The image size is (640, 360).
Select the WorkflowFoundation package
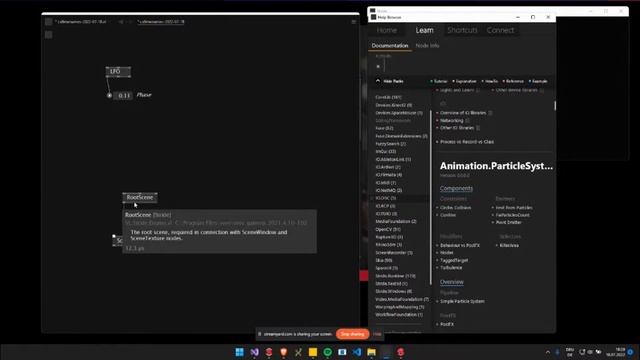pos(399,315)
